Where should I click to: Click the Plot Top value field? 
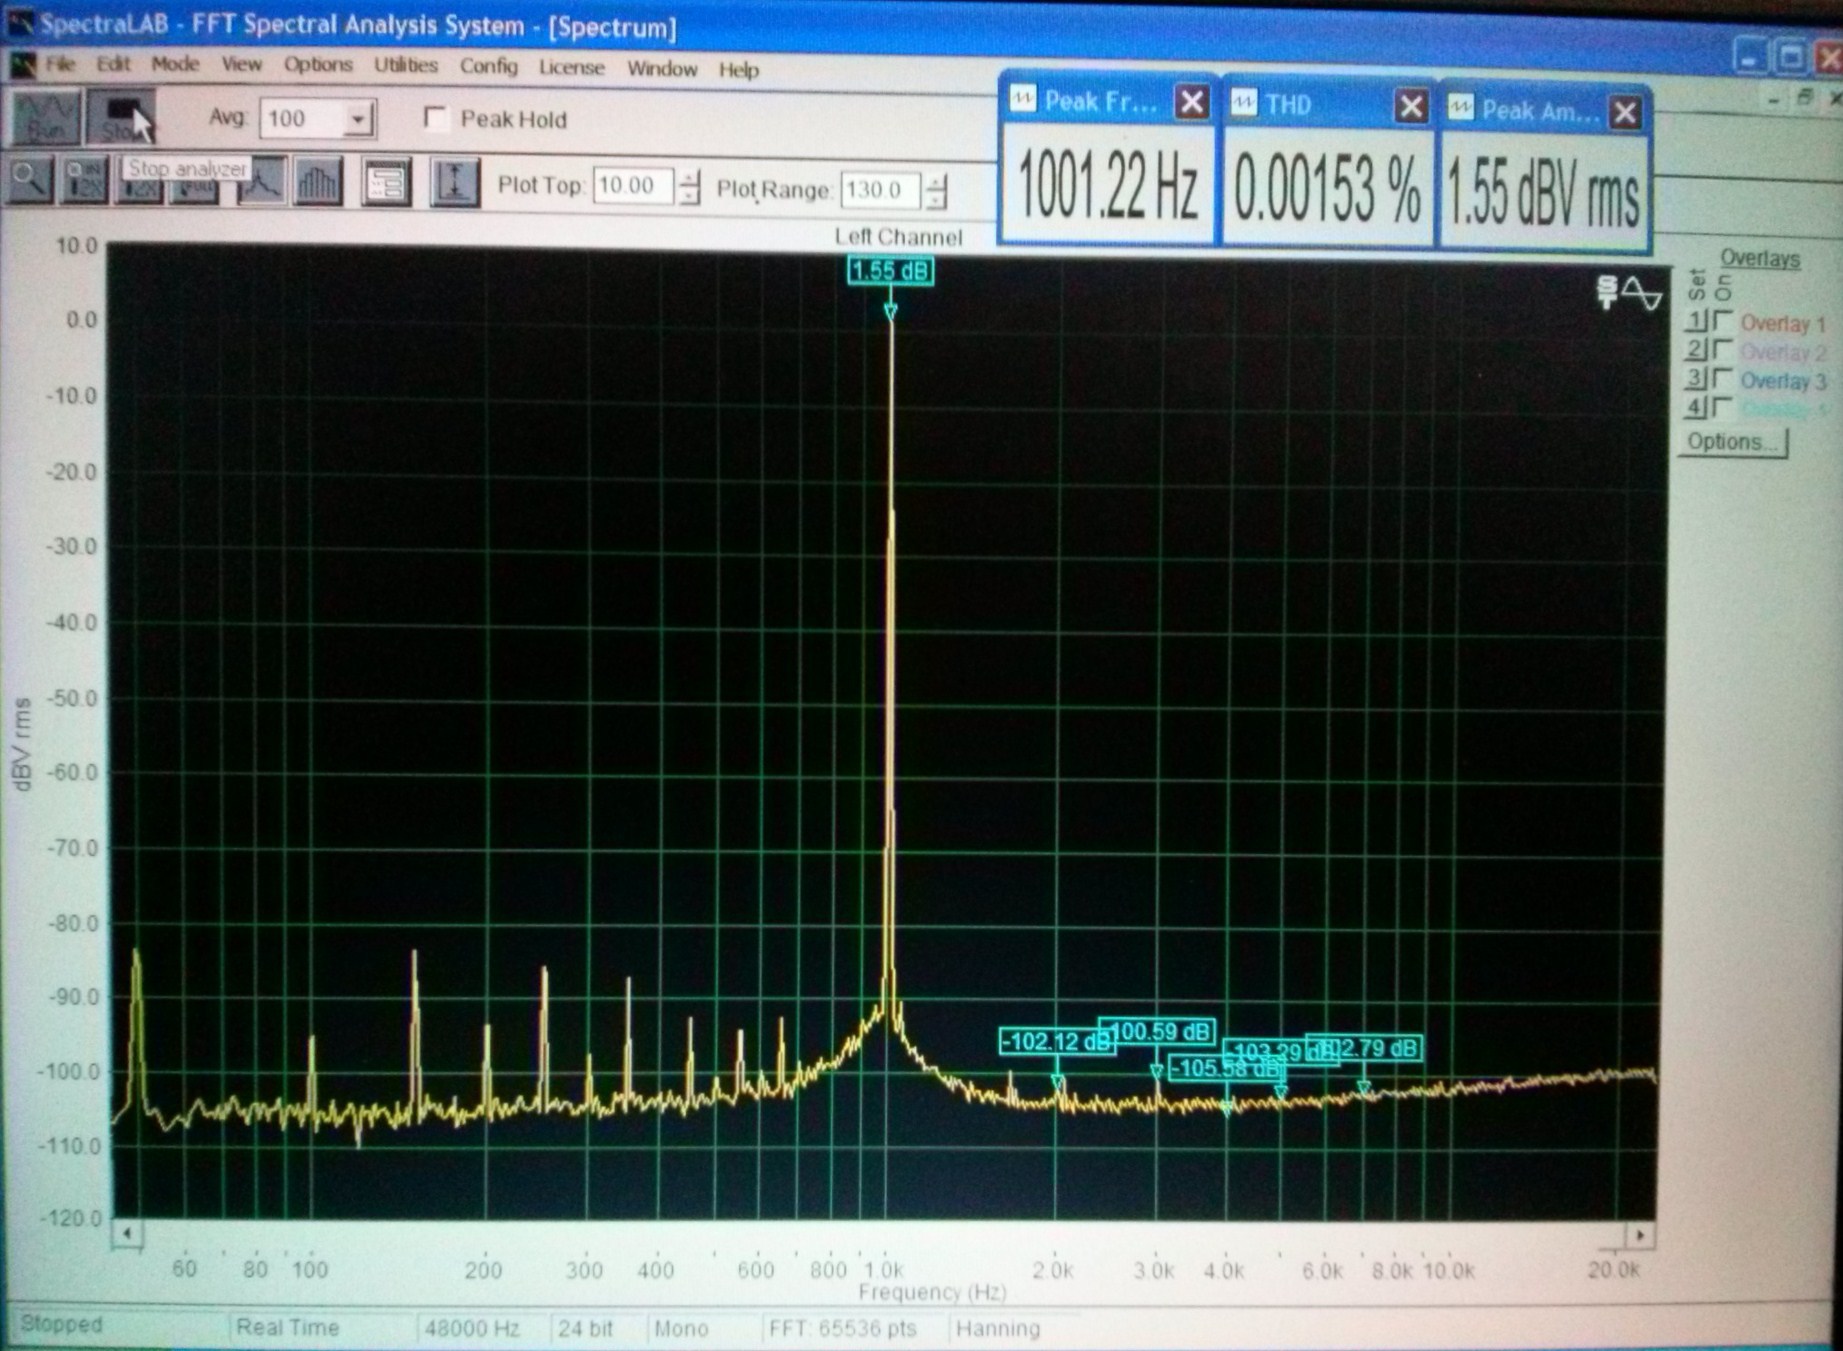pos(634,186)
